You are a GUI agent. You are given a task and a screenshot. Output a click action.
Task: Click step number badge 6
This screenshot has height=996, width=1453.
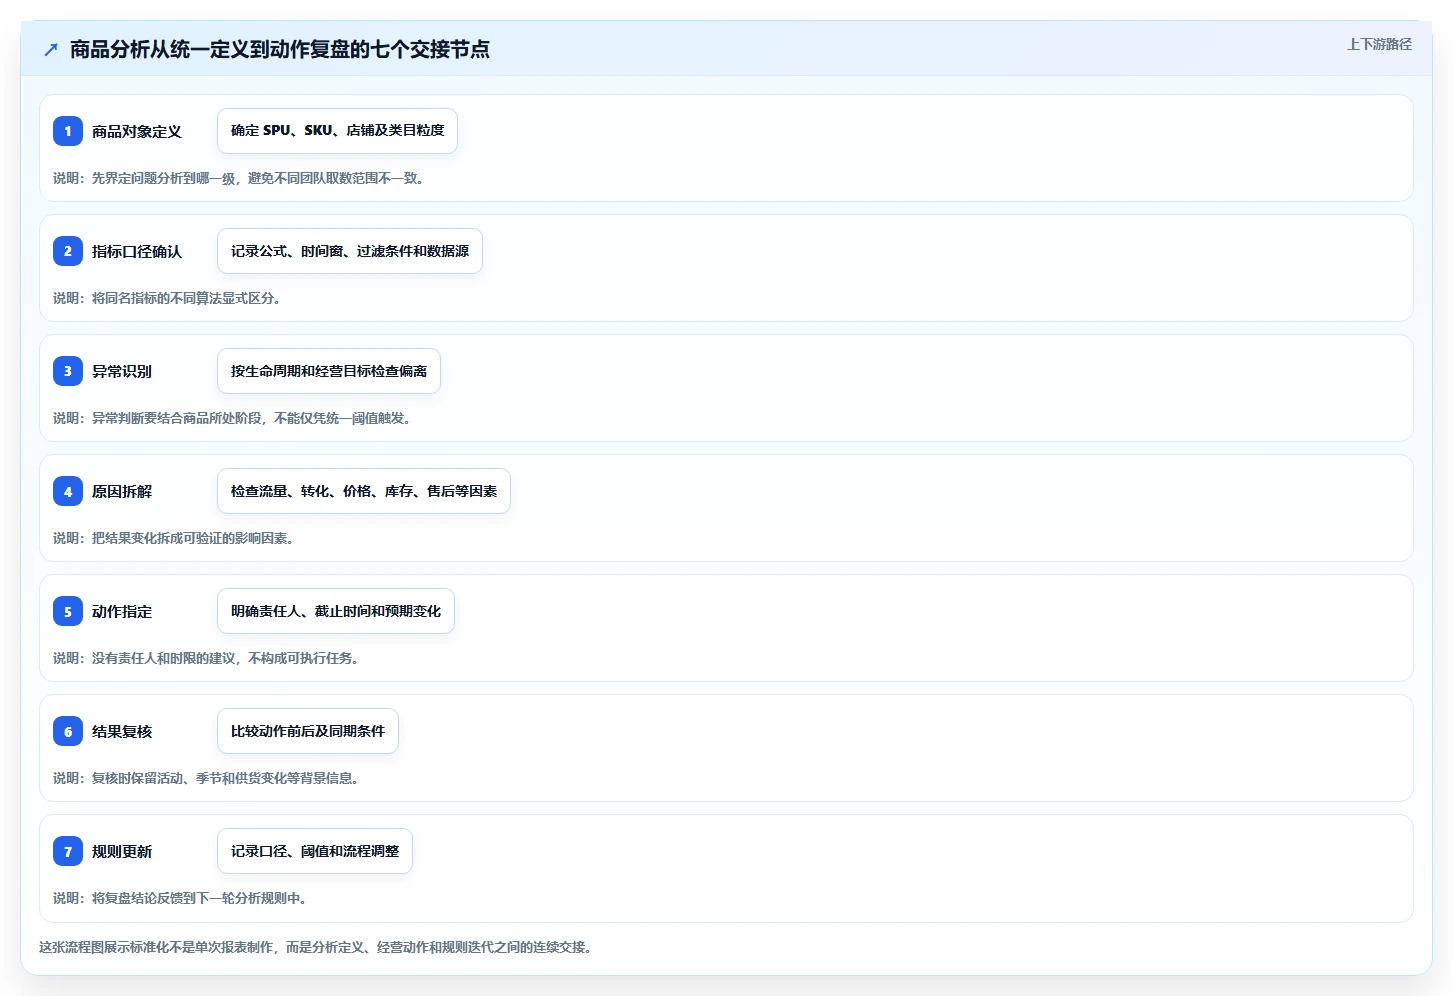68,731
